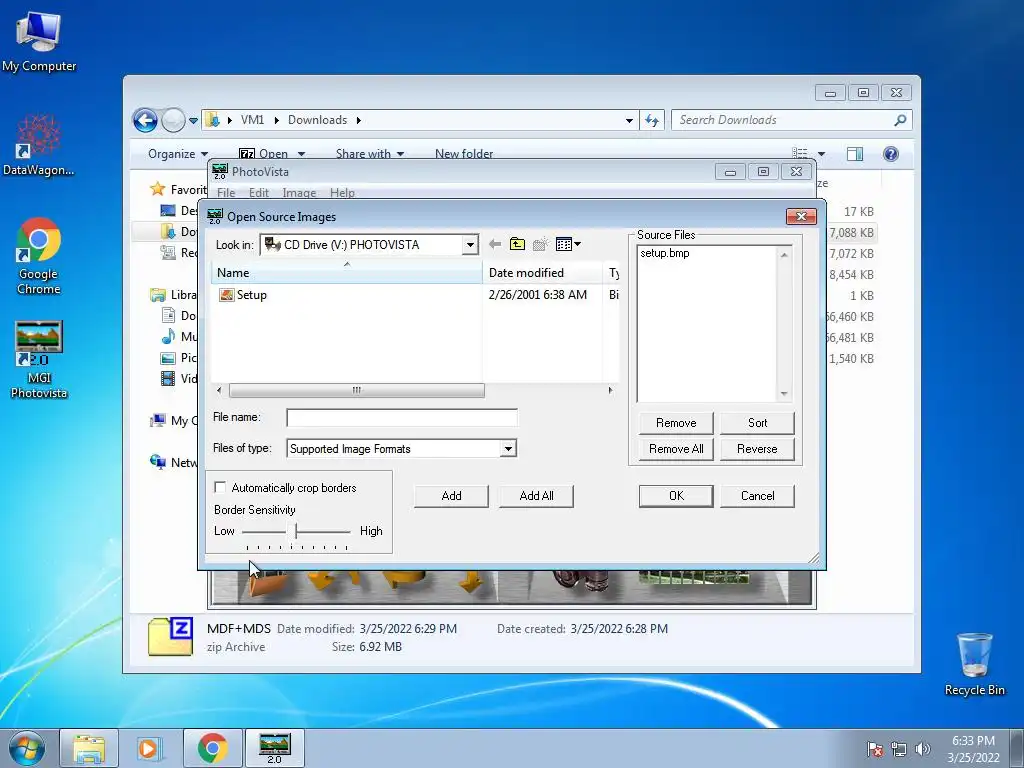Viewport: 1024px width, 768px height.
Task: Click Action Center flag tray icon
Action: 875,749
